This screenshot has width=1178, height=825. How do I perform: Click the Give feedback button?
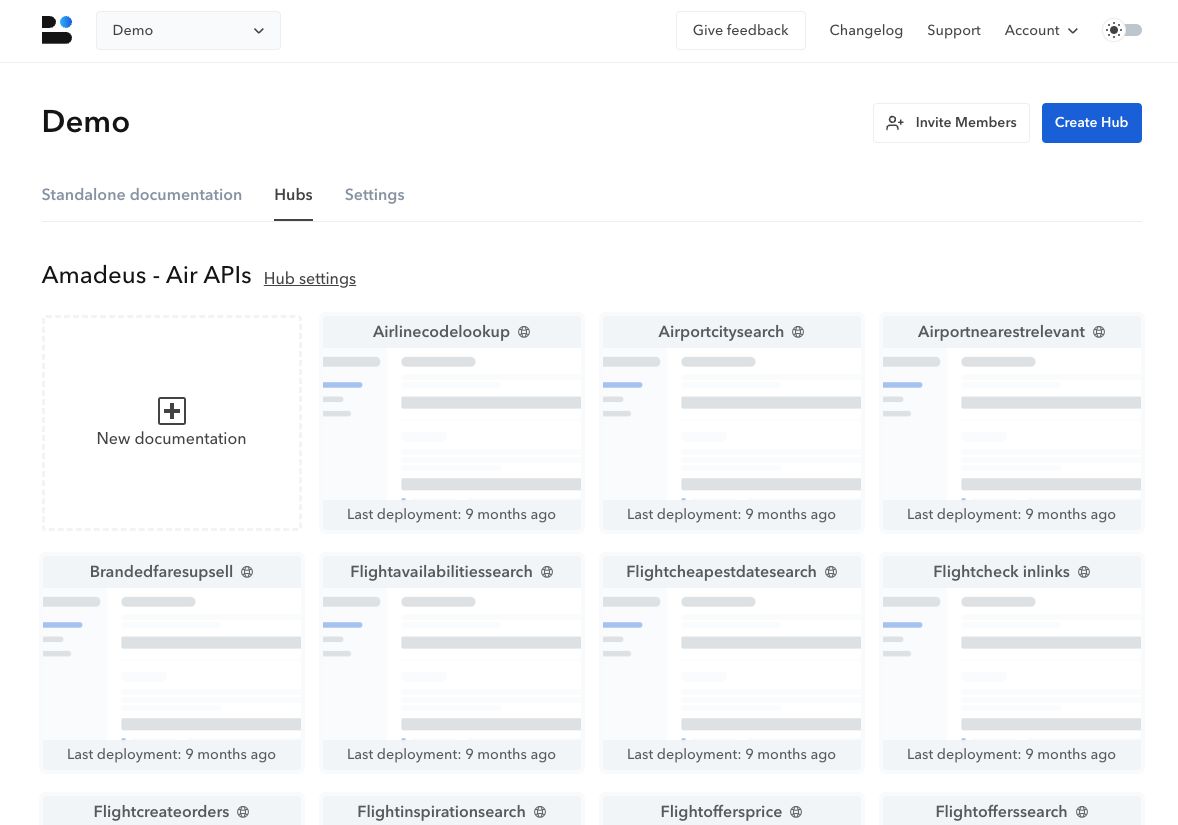(x=740, y=30)
